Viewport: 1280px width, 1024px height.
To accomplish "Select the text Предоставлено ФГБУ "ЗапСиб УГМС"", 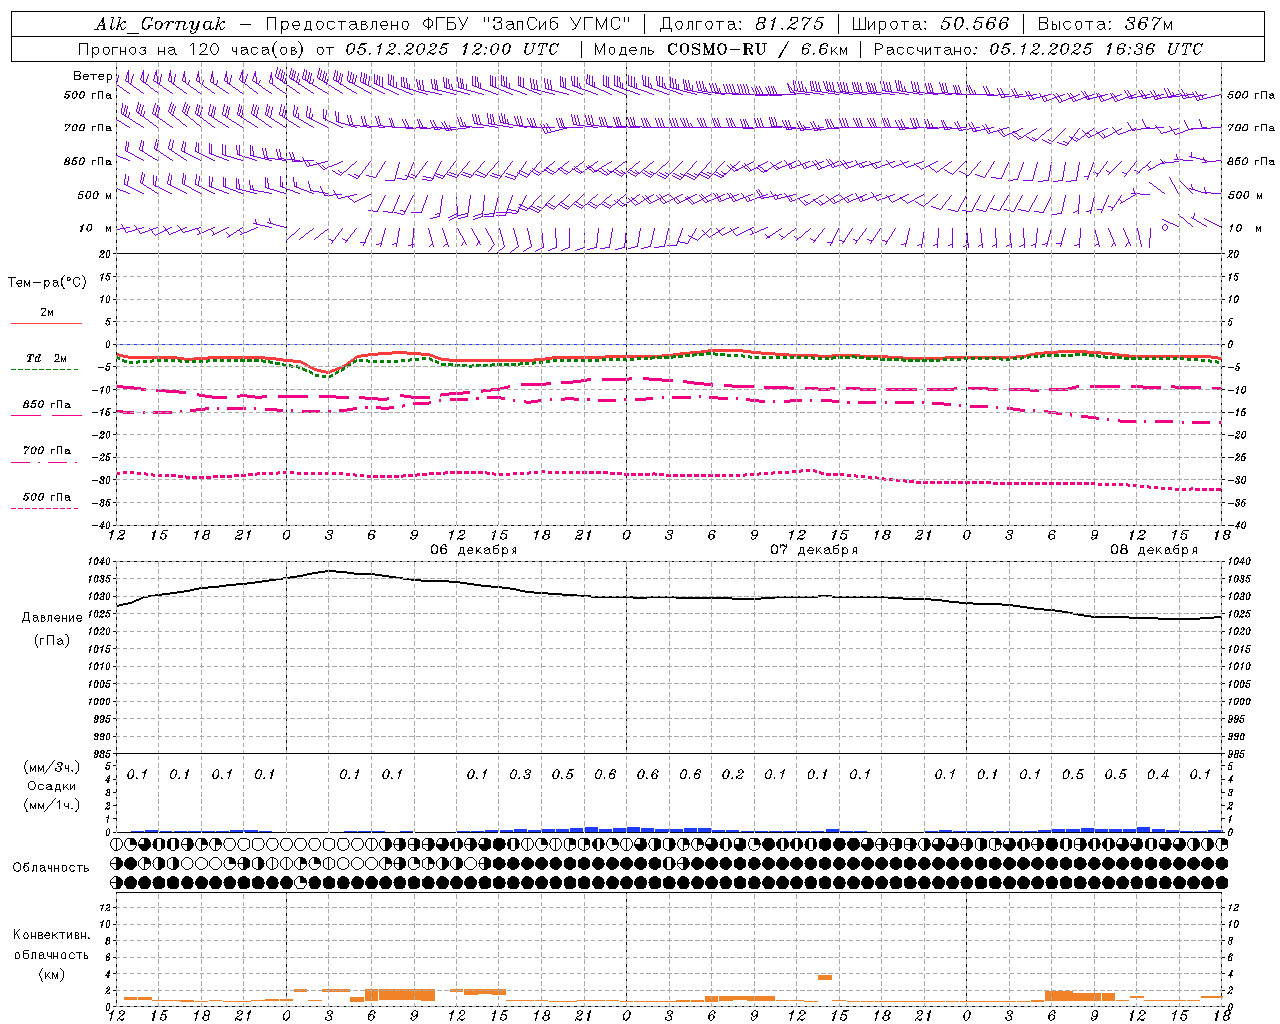I will [448, 24].
